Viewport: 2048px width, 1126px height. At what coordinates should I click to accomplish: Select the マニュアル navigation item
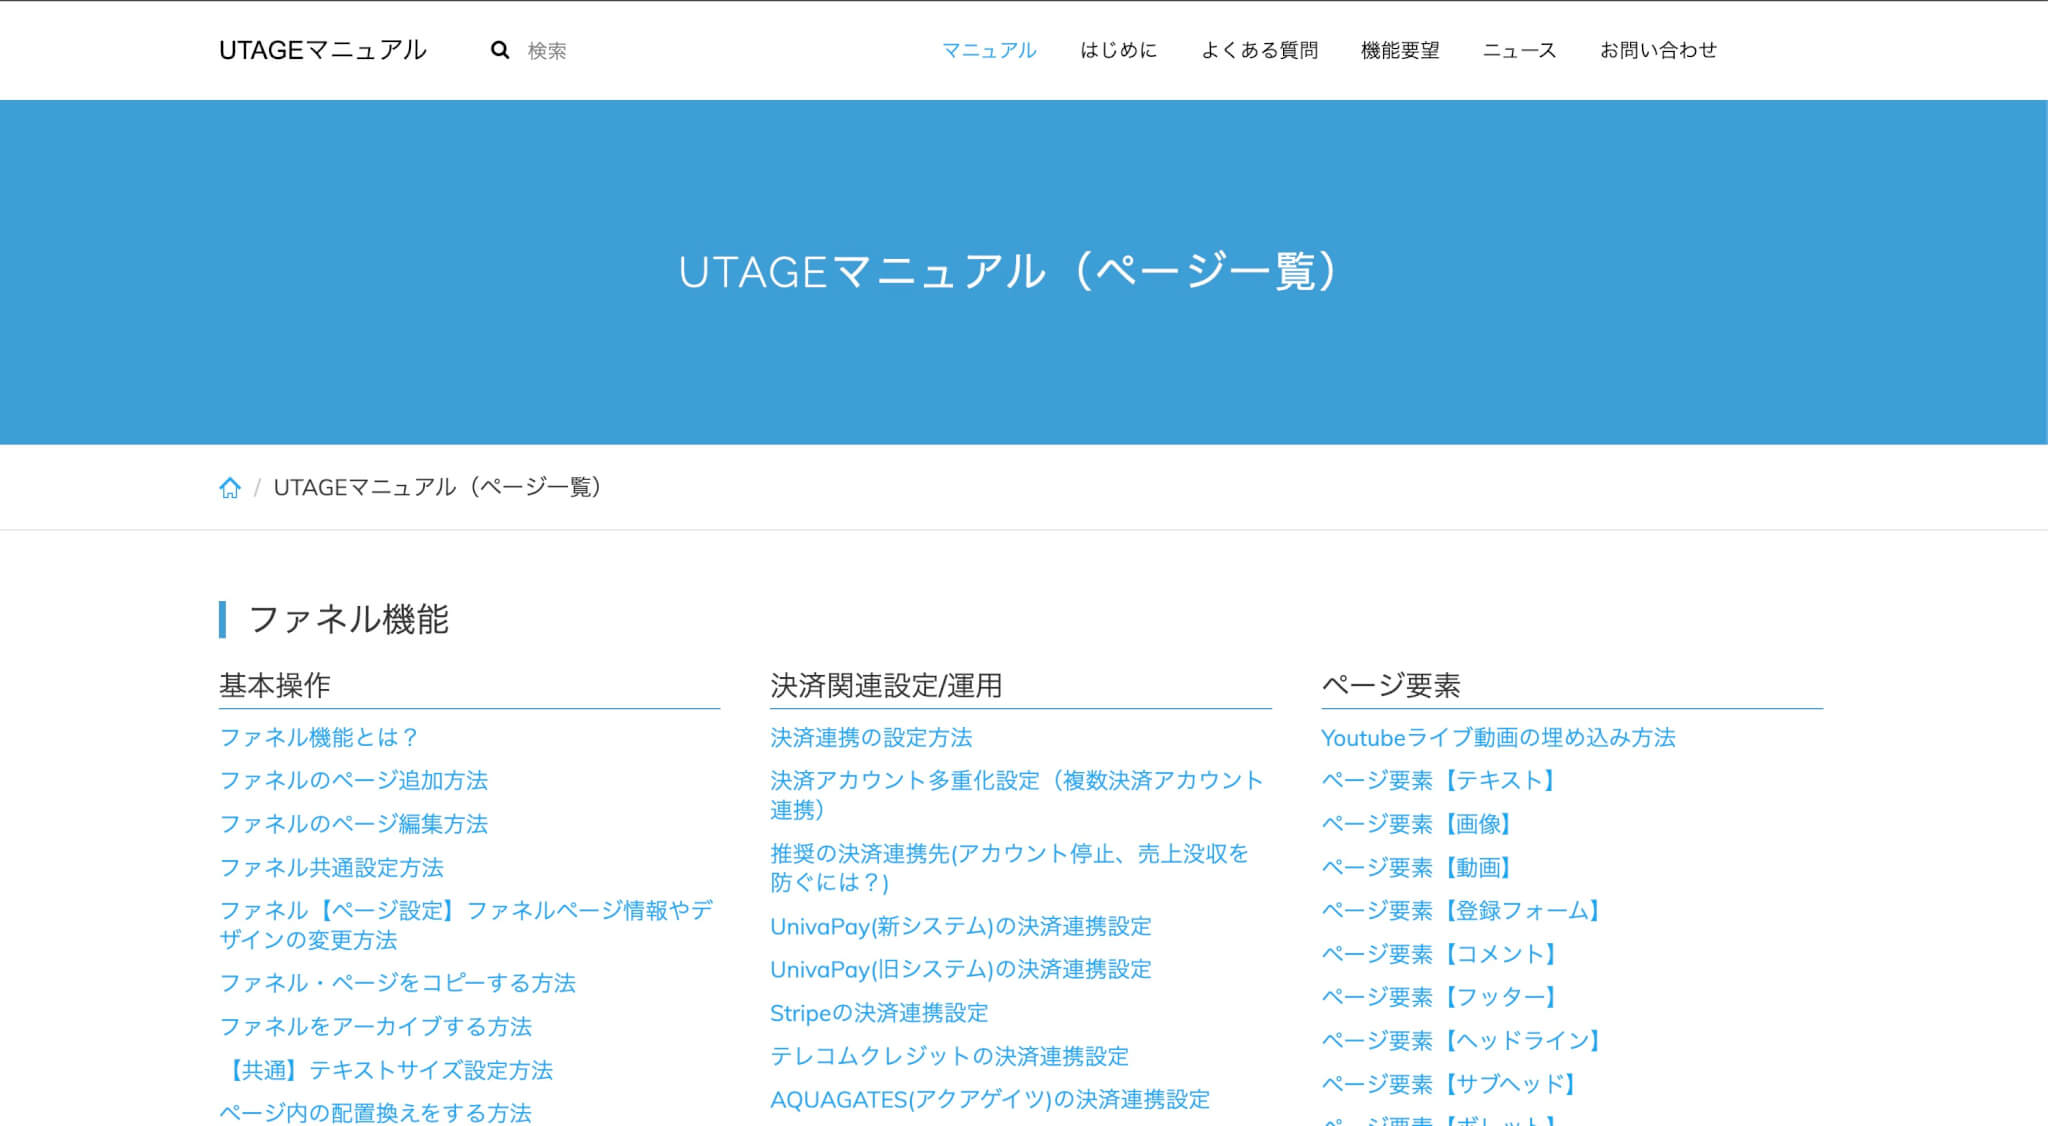pyautogui.click(x=989, y=50)
